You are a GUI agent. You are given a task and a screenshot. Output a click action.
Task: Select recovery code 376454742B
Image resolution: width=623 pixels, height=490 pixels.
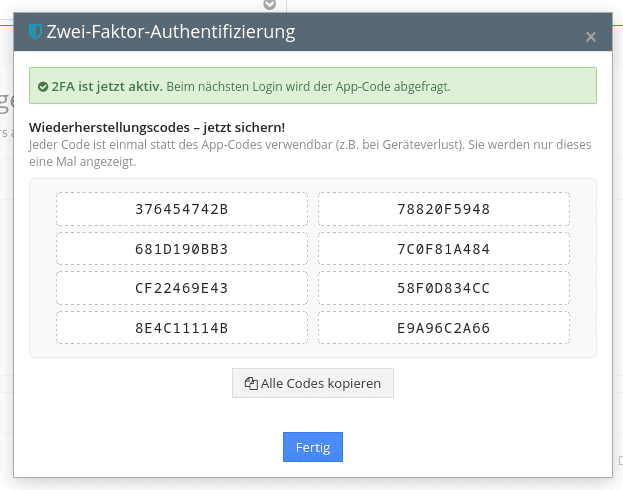182,209
